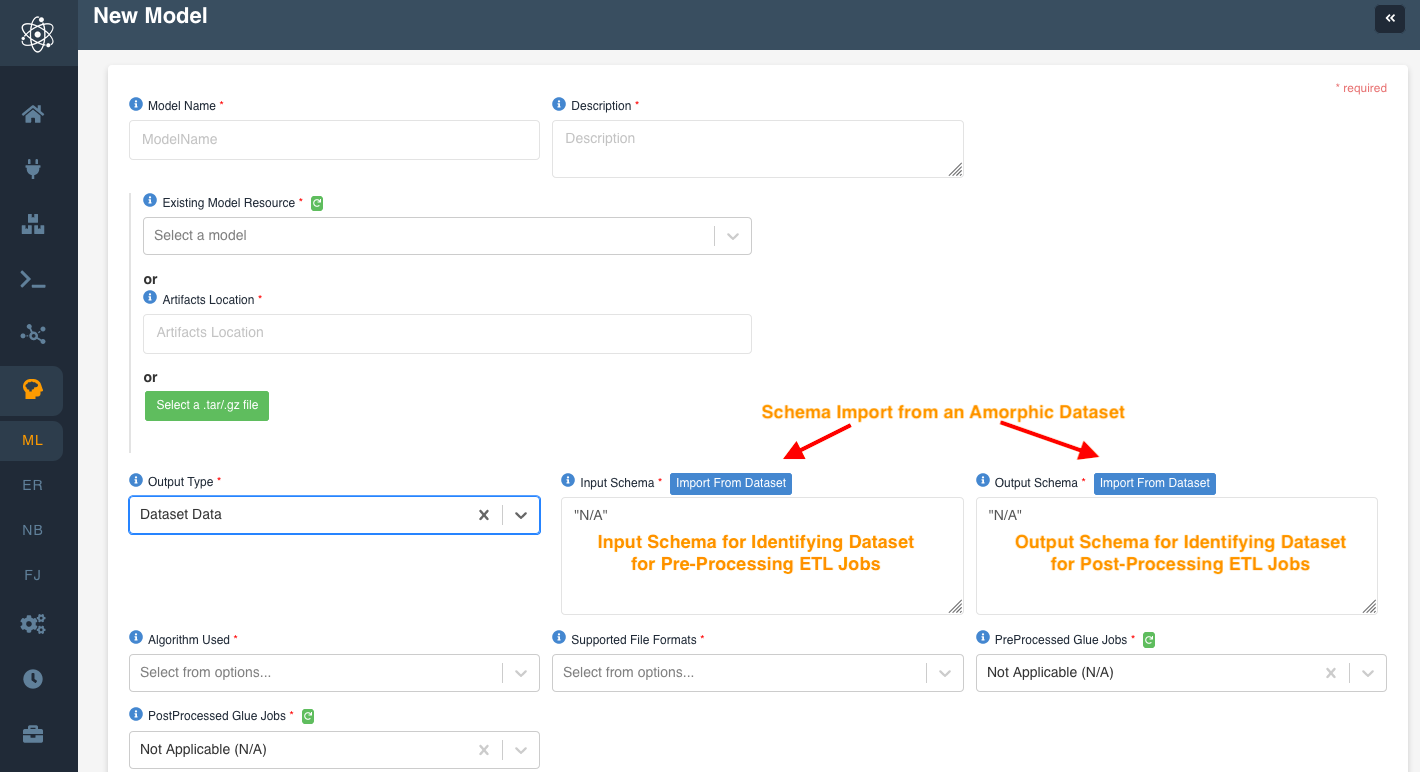The height and width of the screenshot is (772, 1420).
Task: Click the atom logo icon in sidebar
Action: 37,34
